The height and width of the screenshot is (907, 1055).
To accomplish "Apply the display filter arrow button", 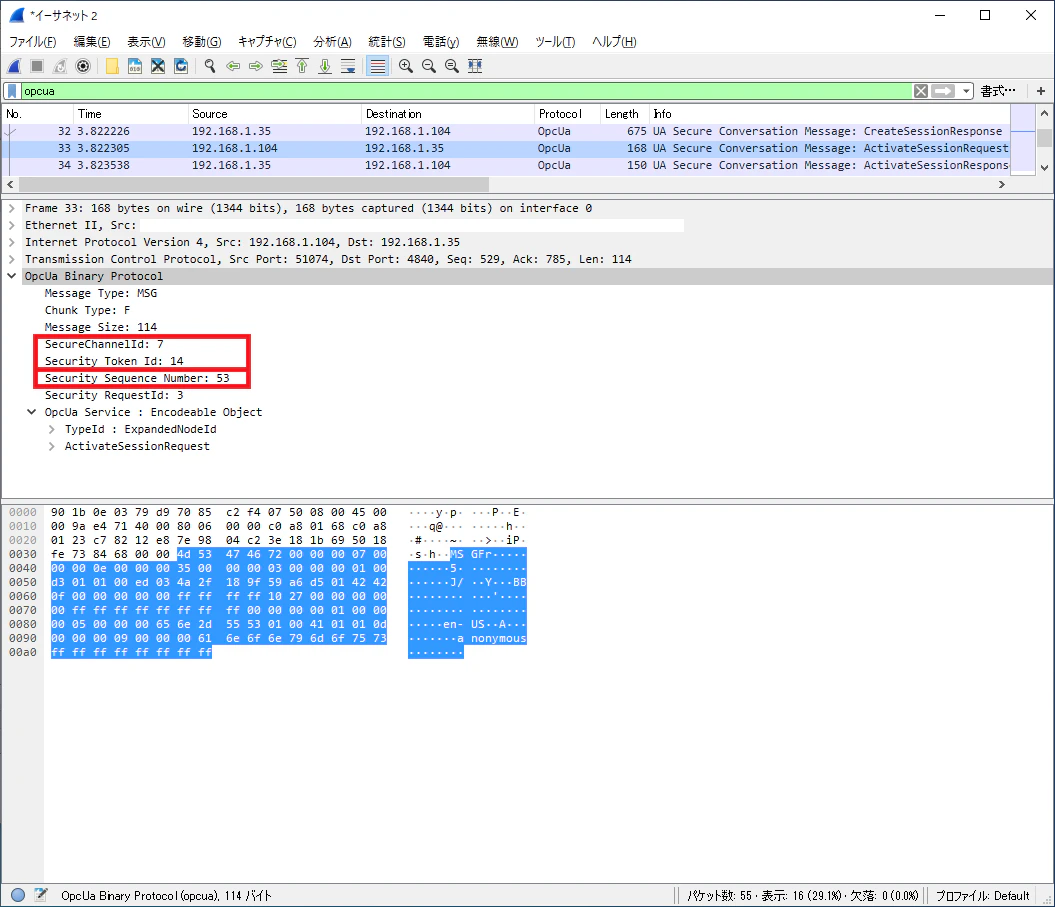I will [943, 91].
